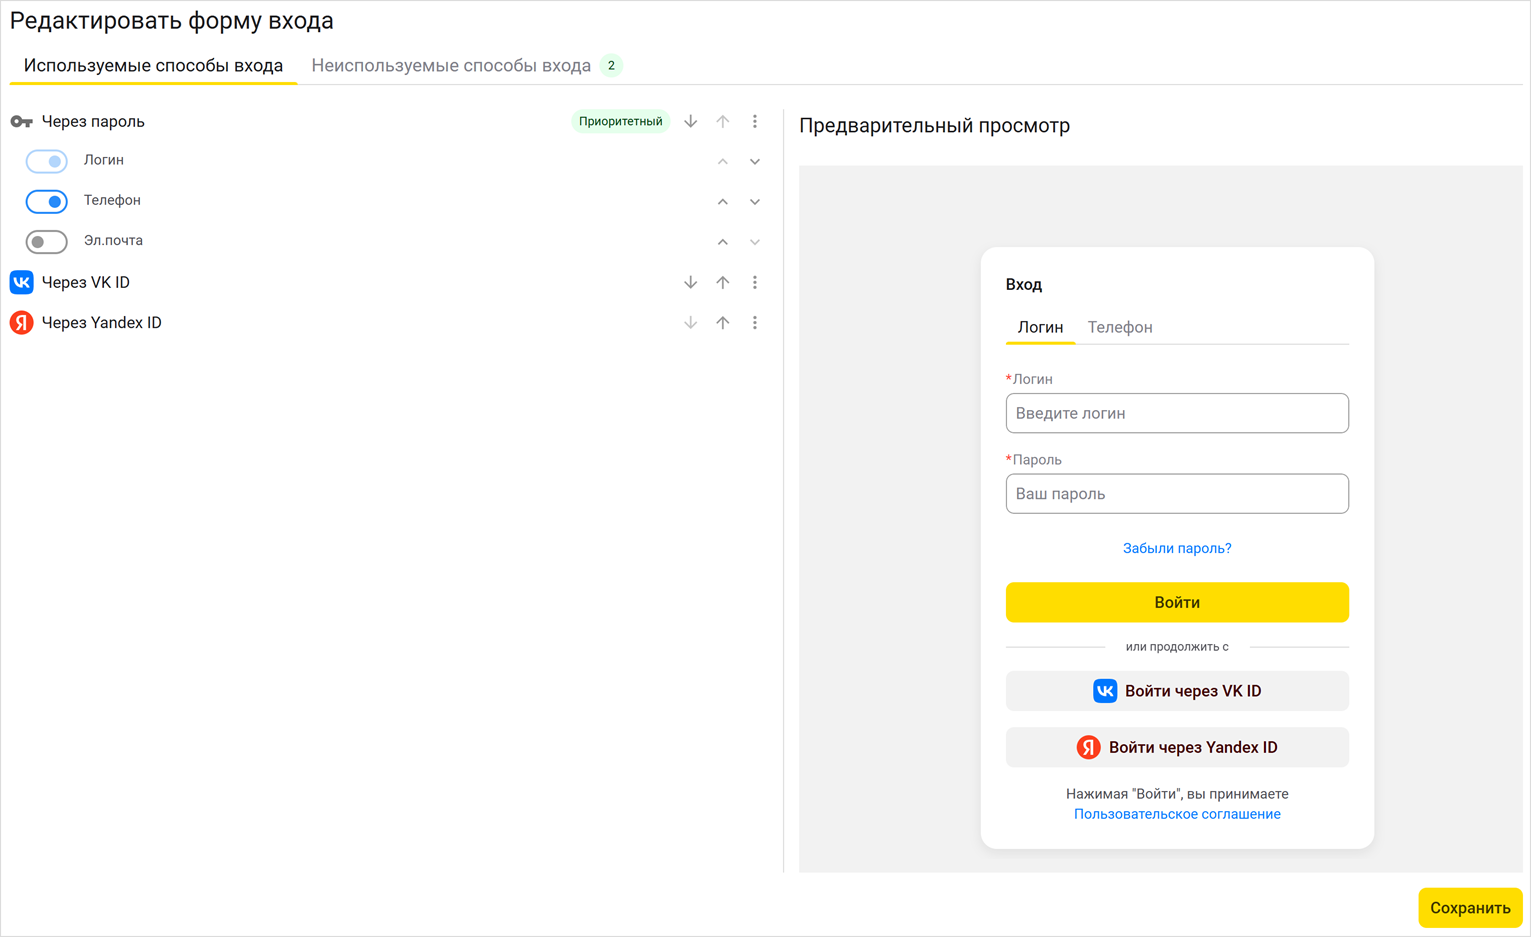Click the VK logo in methods list

(21, 282)
